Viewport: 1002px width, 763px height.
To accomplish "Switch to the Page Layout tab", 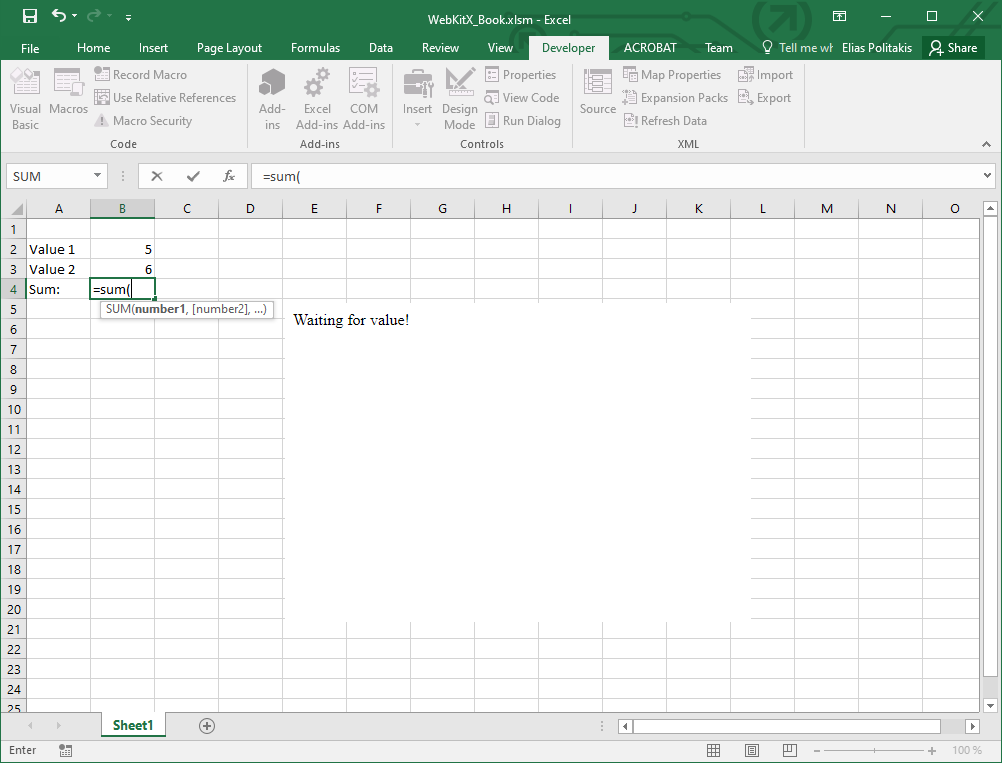I will click(229, 48).
